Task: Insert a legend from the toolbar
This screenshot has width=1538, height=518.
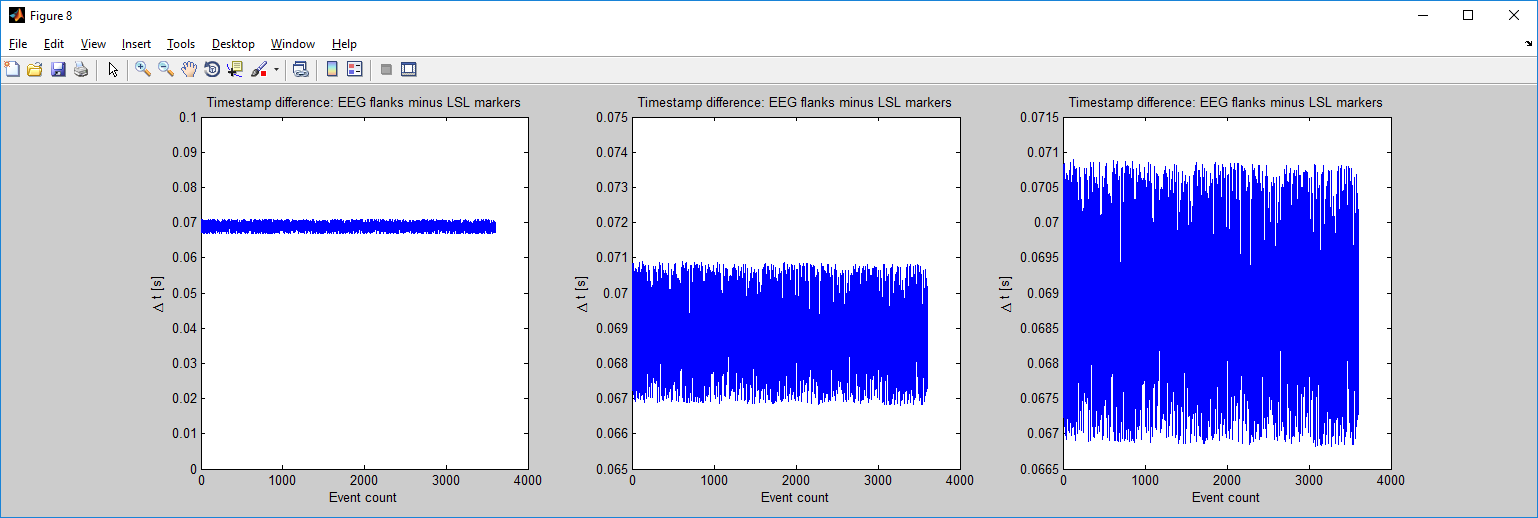Action: tap(354, 69)
